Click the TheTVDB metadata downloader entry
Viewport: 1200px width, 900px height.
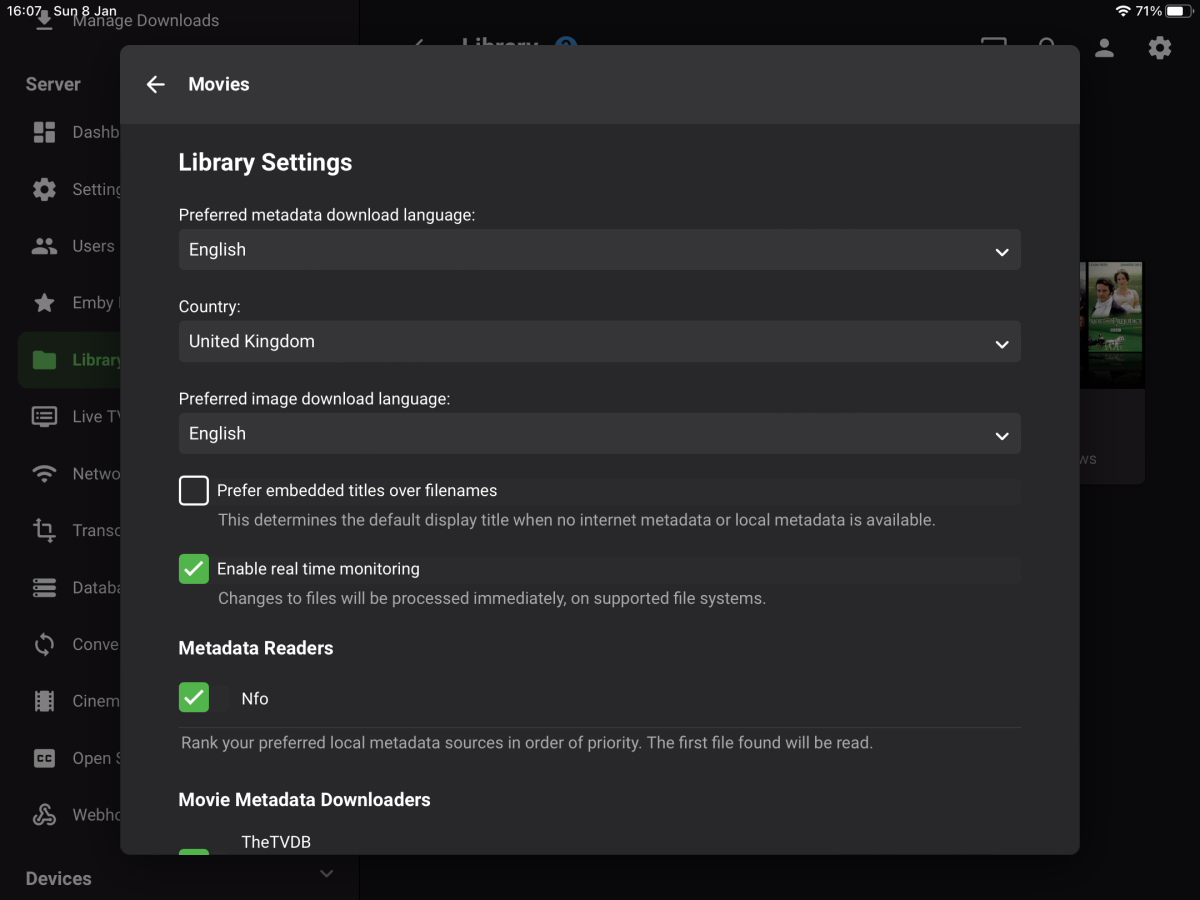click(x=276, y=842)
